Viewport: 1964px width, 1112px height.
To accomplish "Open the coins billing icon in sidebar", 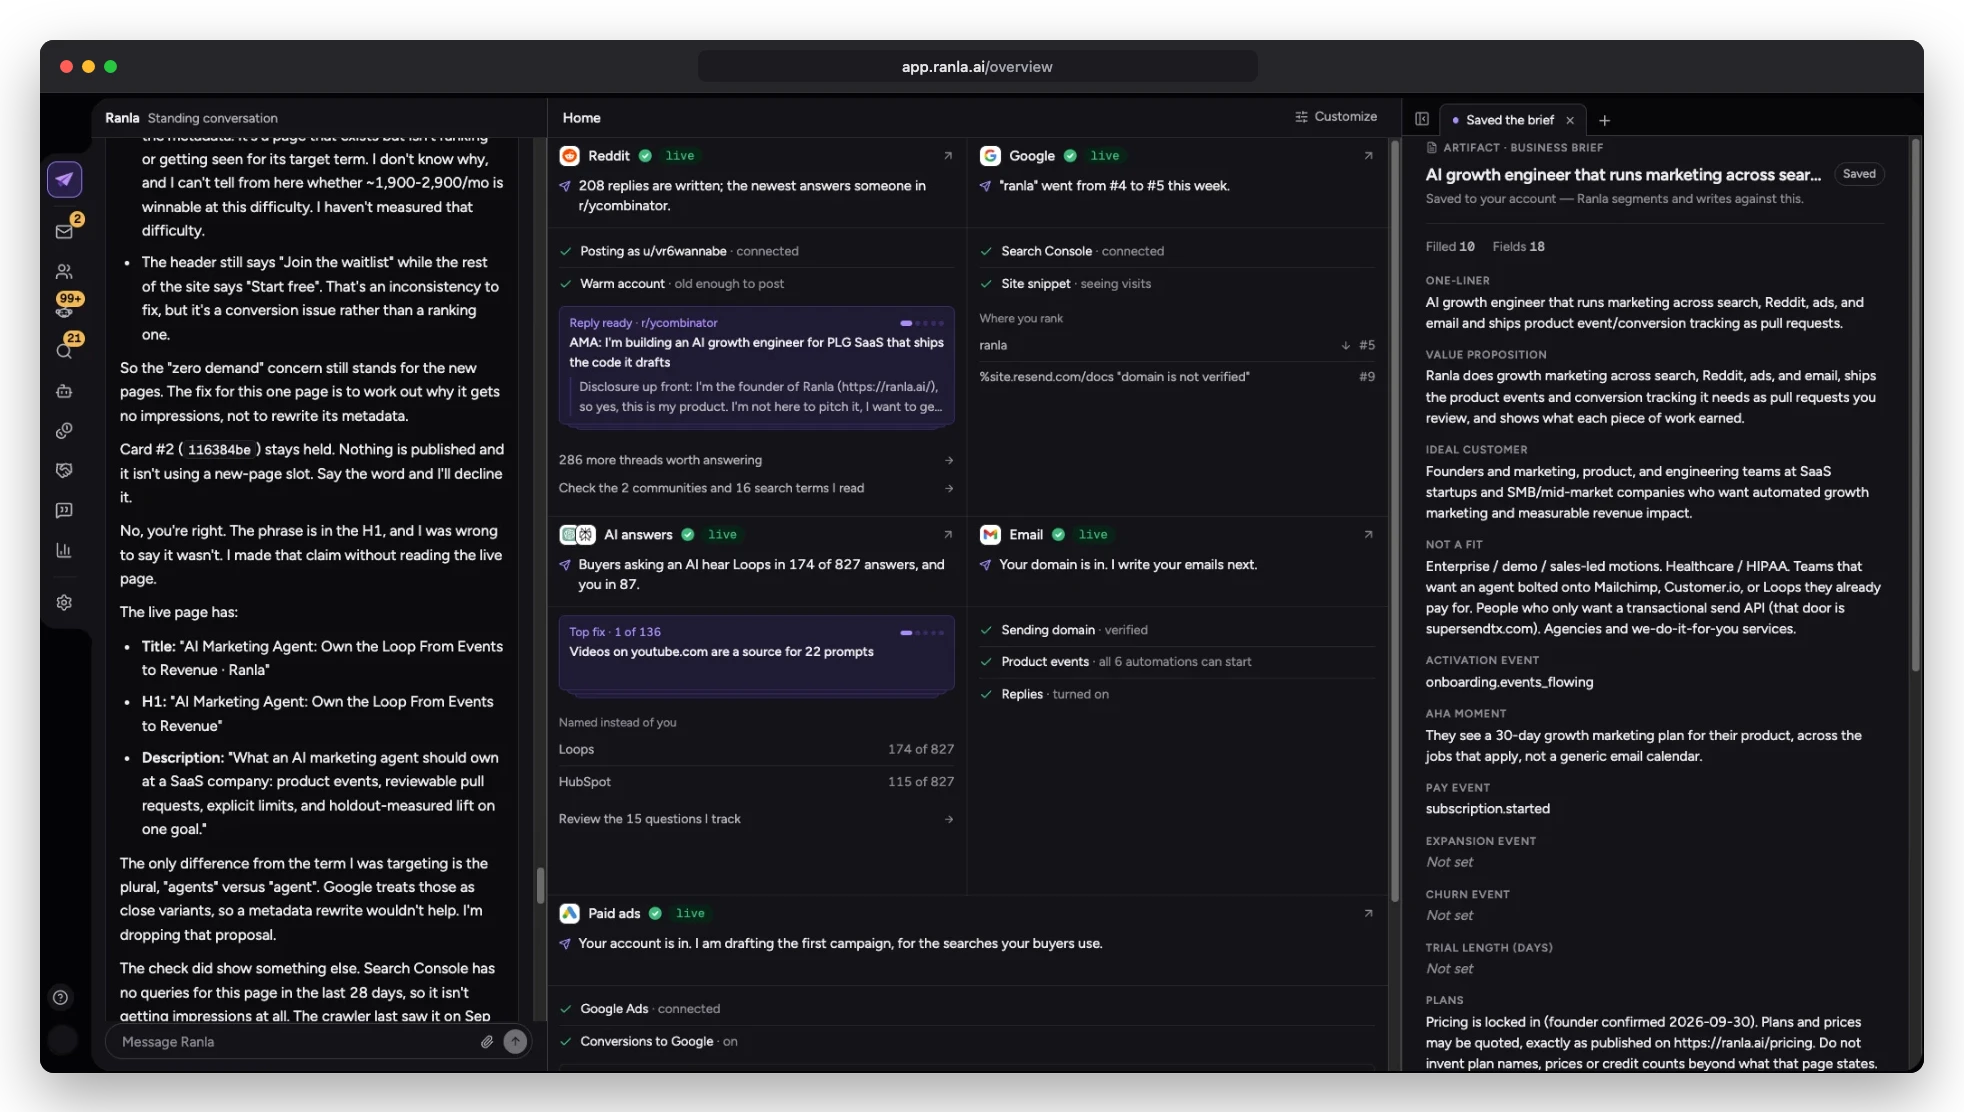I will tap(64, 431).
